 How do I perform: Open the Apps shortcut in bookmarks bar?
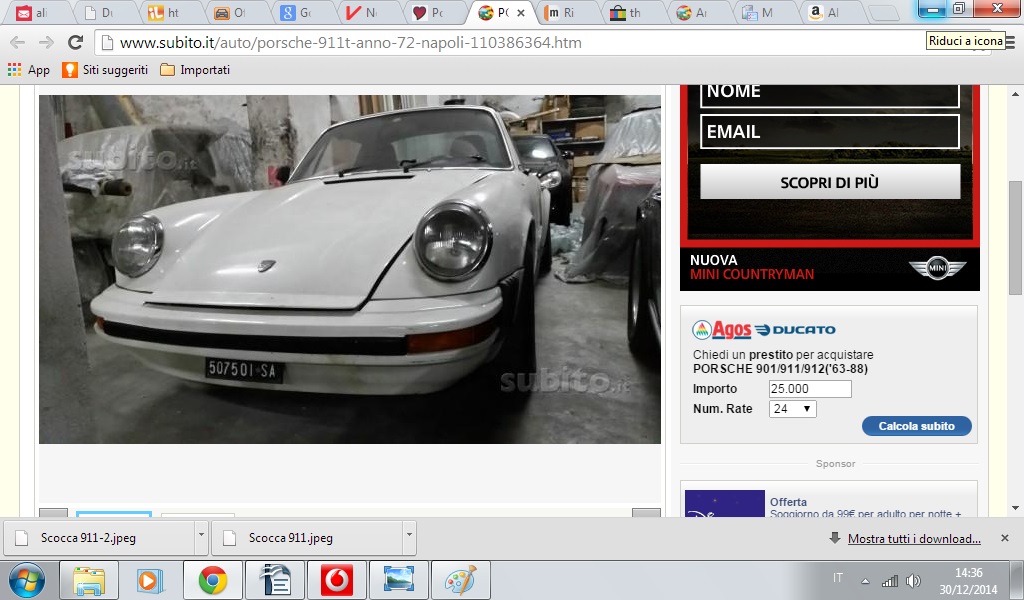pyautogui.click(x=28, y=70)
